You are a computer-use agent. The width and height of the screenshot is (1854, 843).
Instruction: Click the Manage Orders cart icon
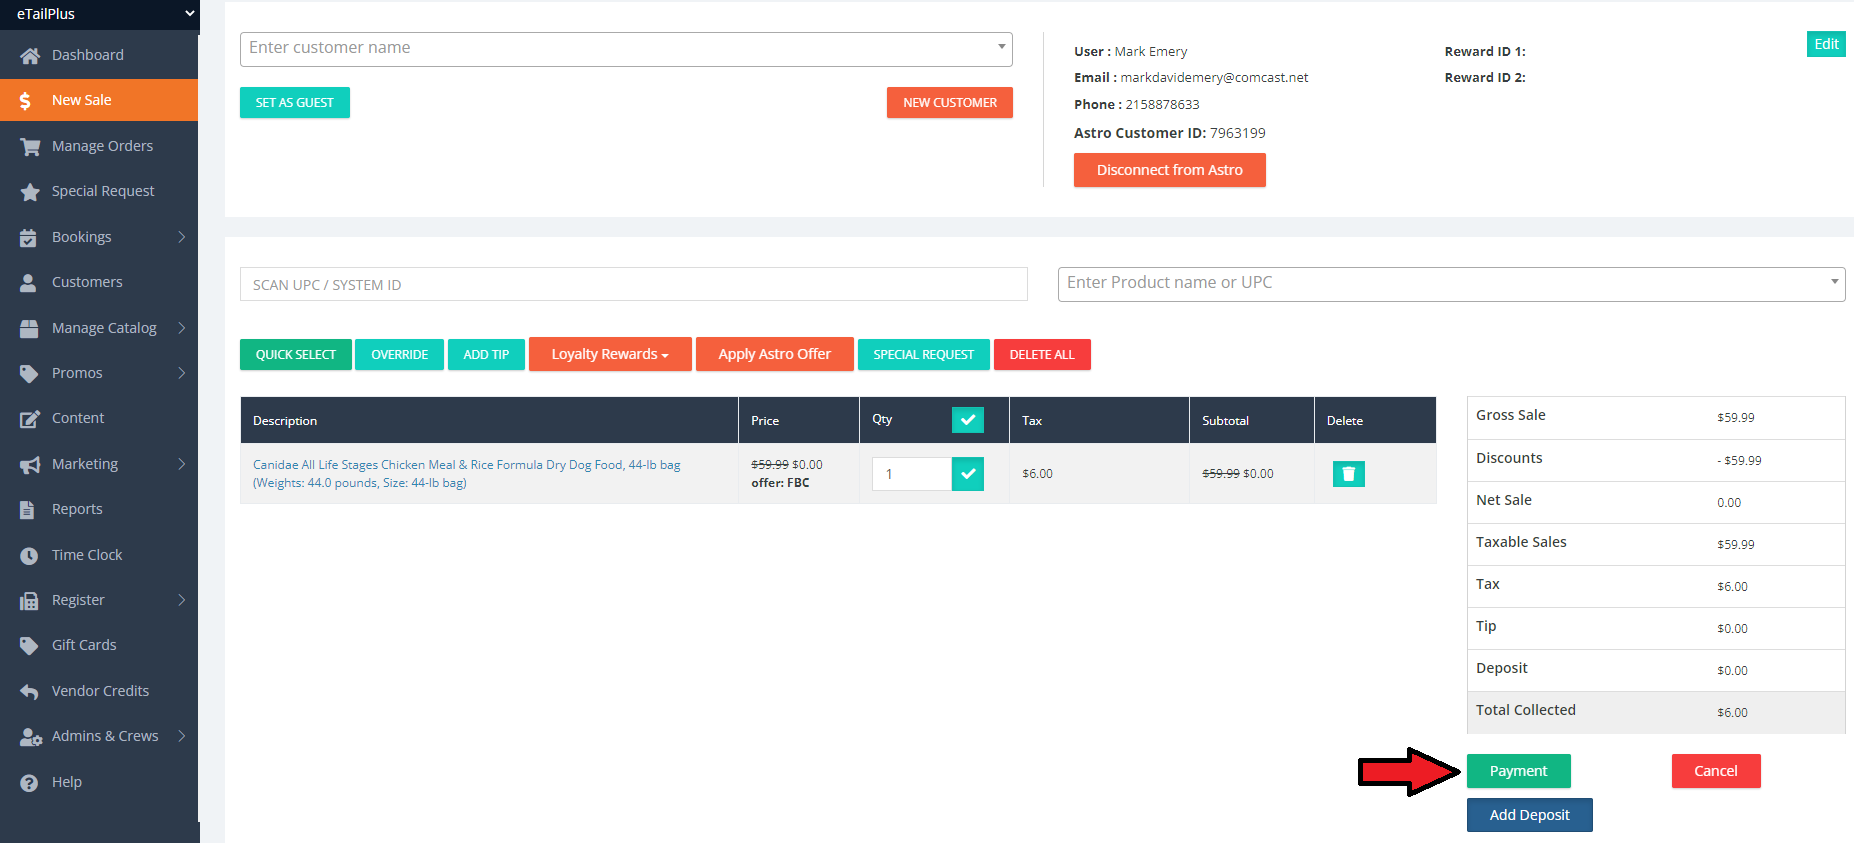pyautogui.click(x=30, y=147)
